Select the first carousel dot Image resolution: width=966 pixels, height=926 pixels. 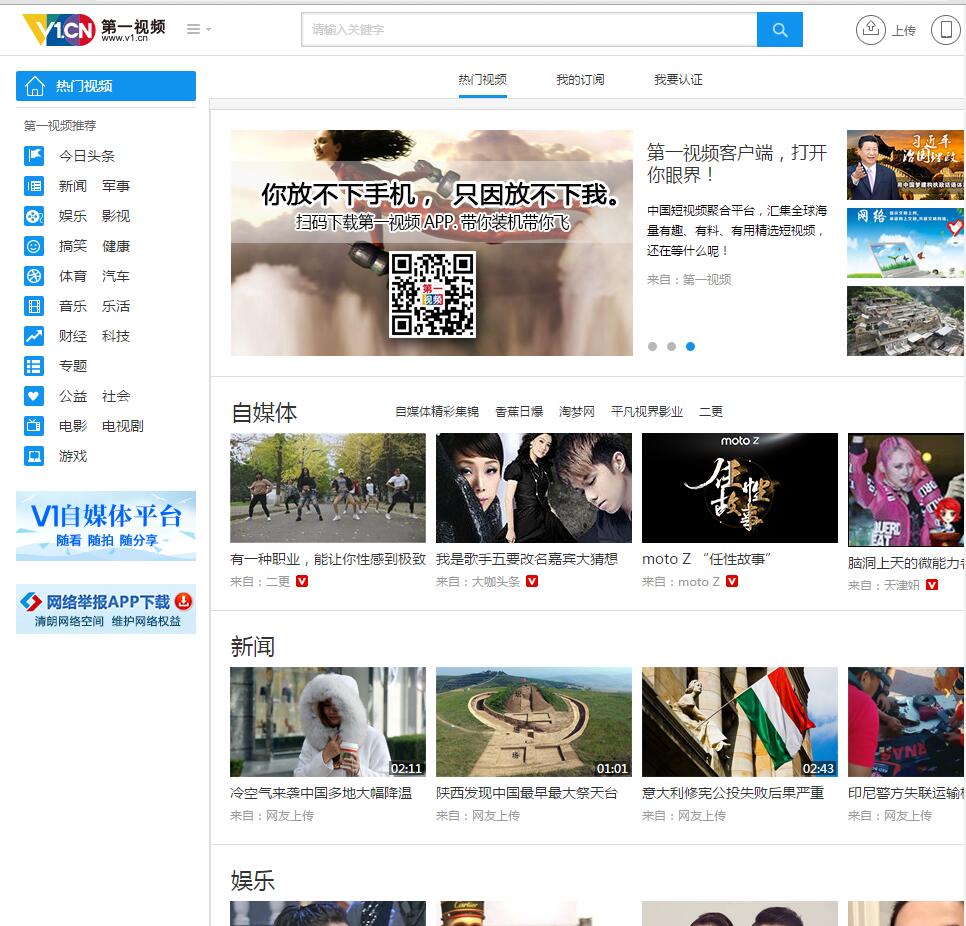652,346
